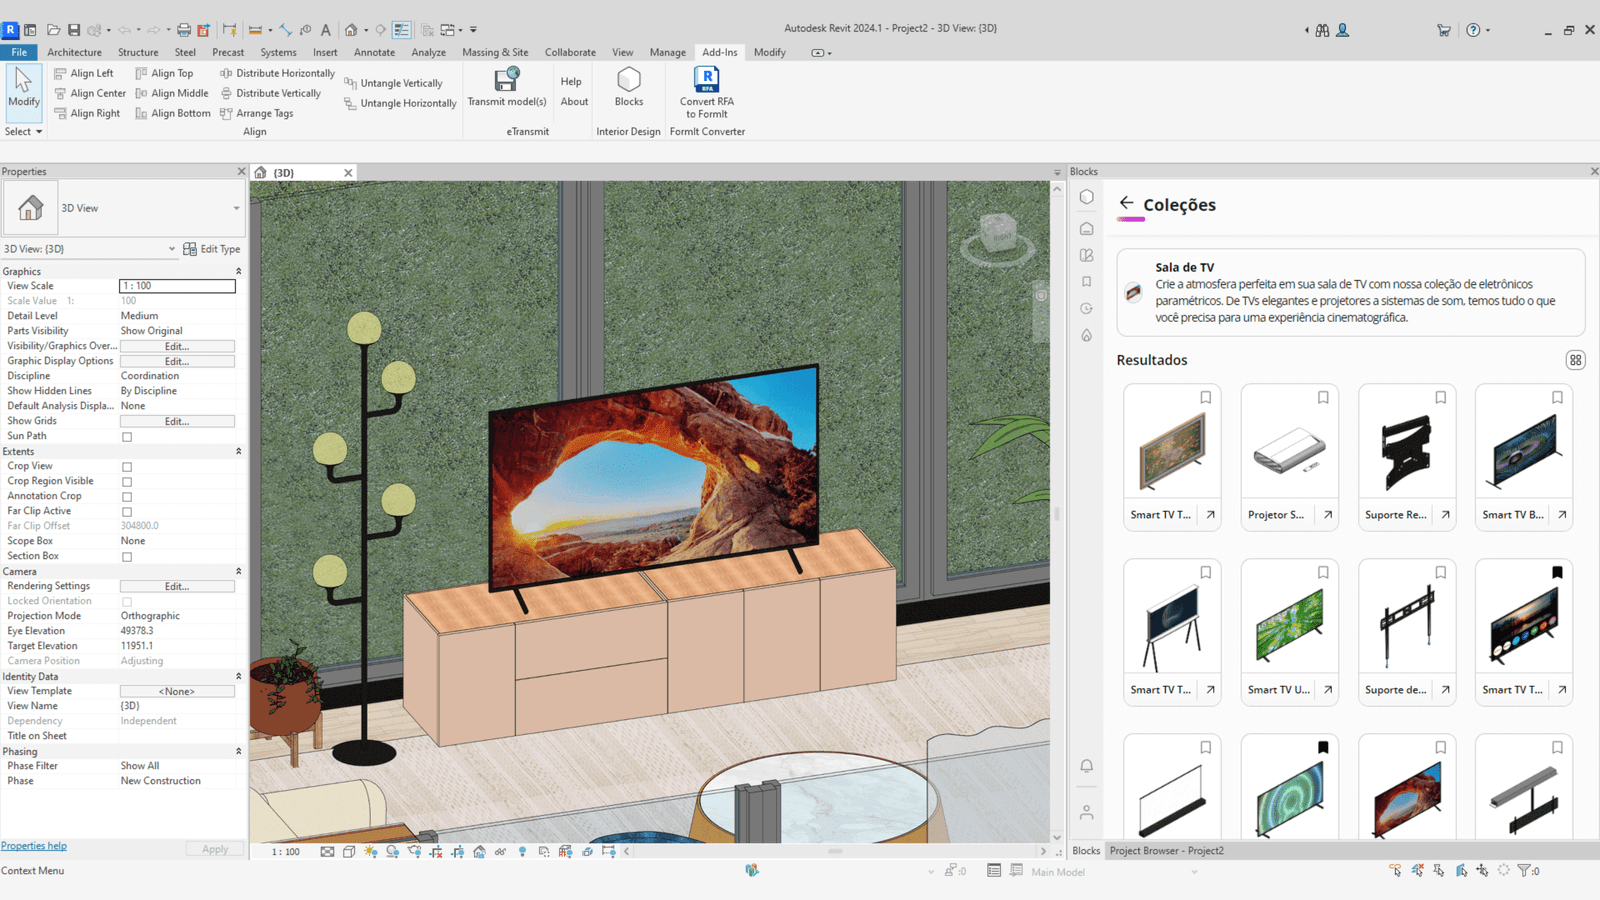Viewport: 1600px width, 900px height.
Task: Switch to the Architecture ribbon tab
Action: 74,52
